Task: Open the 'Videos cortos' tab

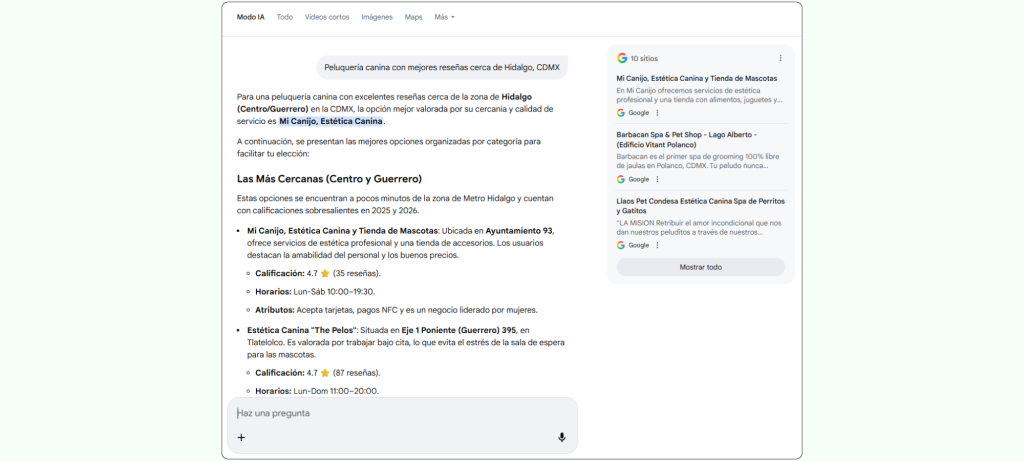Action: pyautogui.click(x=327, y=17)
